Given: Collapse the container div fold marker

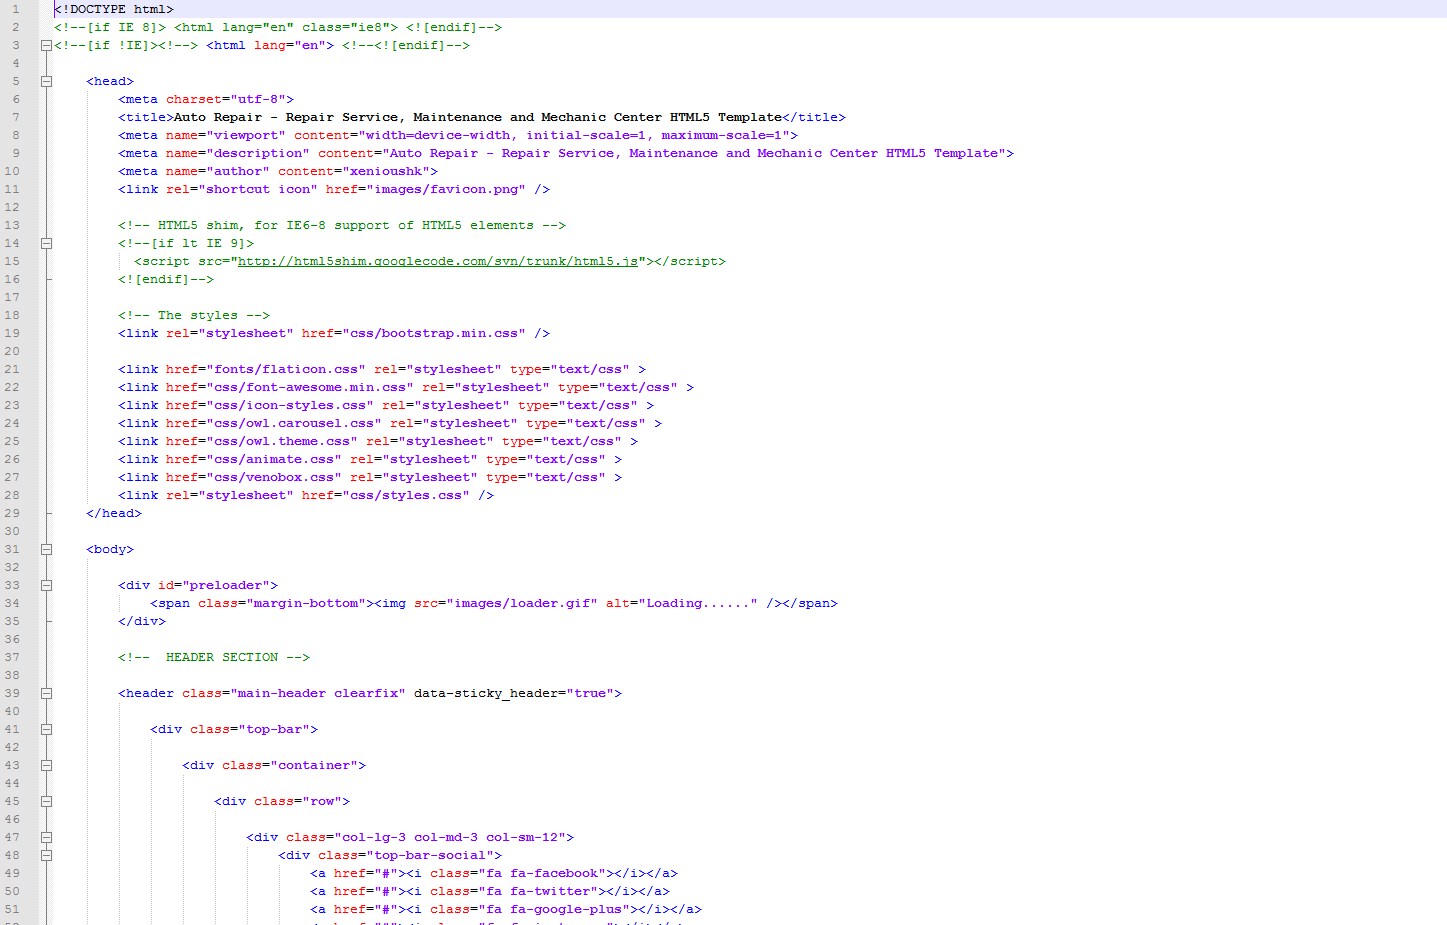Looking at the screenshot, I should (x=46, y=765).
